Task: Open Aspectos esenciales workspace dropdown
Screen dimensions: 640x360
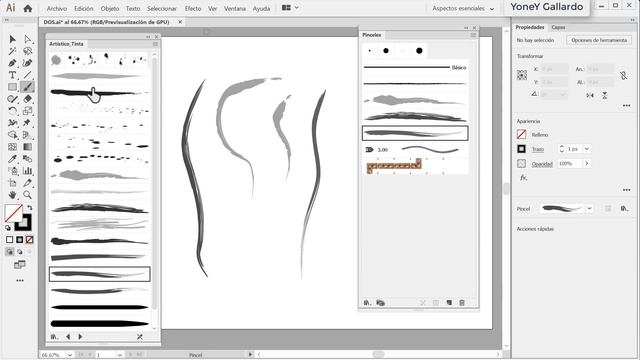Action: 463,8
